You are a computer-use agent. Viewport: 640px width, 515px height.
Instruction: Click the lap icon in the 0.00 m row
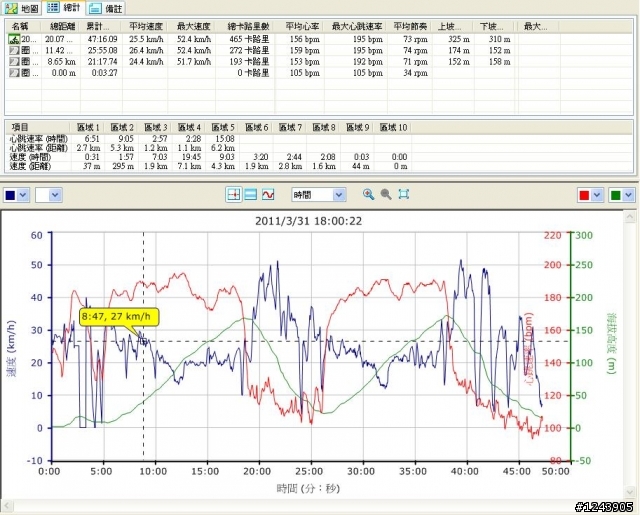click(x=14, y=73)
